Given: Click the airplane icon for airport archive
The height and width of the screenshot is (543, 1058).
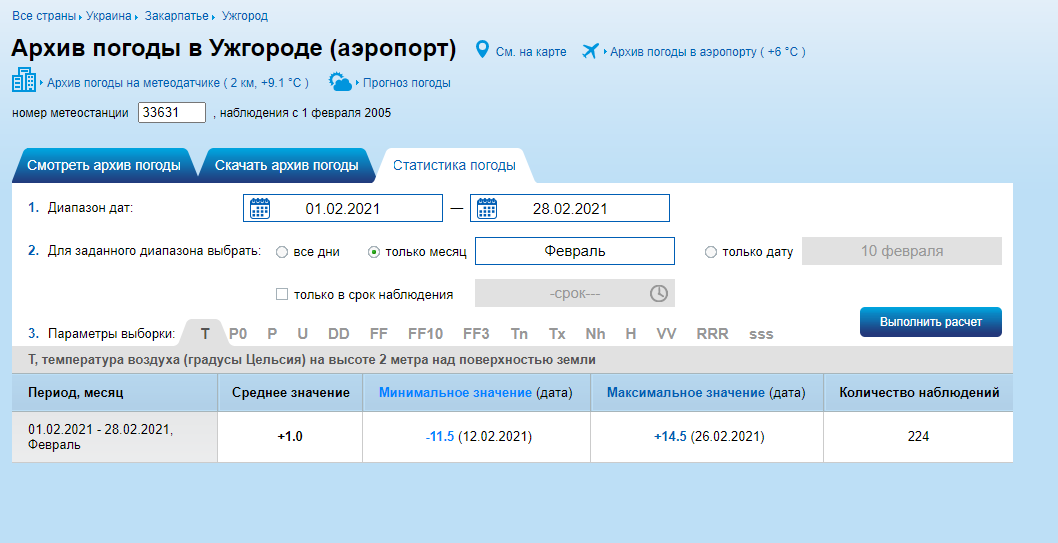Looking at the screenshot, I should coord(590,51).
